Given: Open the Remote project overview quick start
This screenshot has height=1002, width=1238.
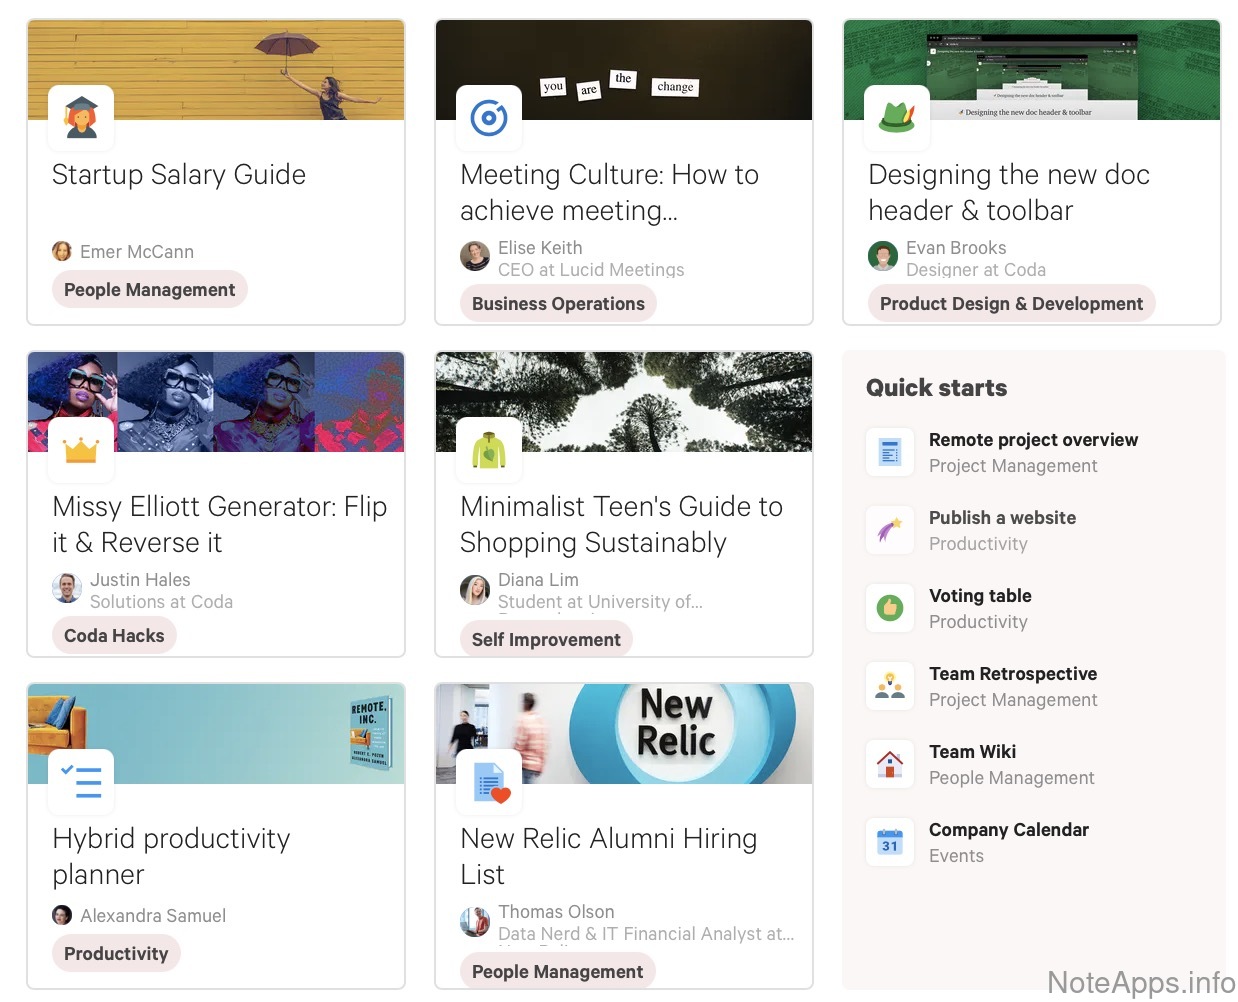Looking at the screenshot, I should (x=1033, y=440).
